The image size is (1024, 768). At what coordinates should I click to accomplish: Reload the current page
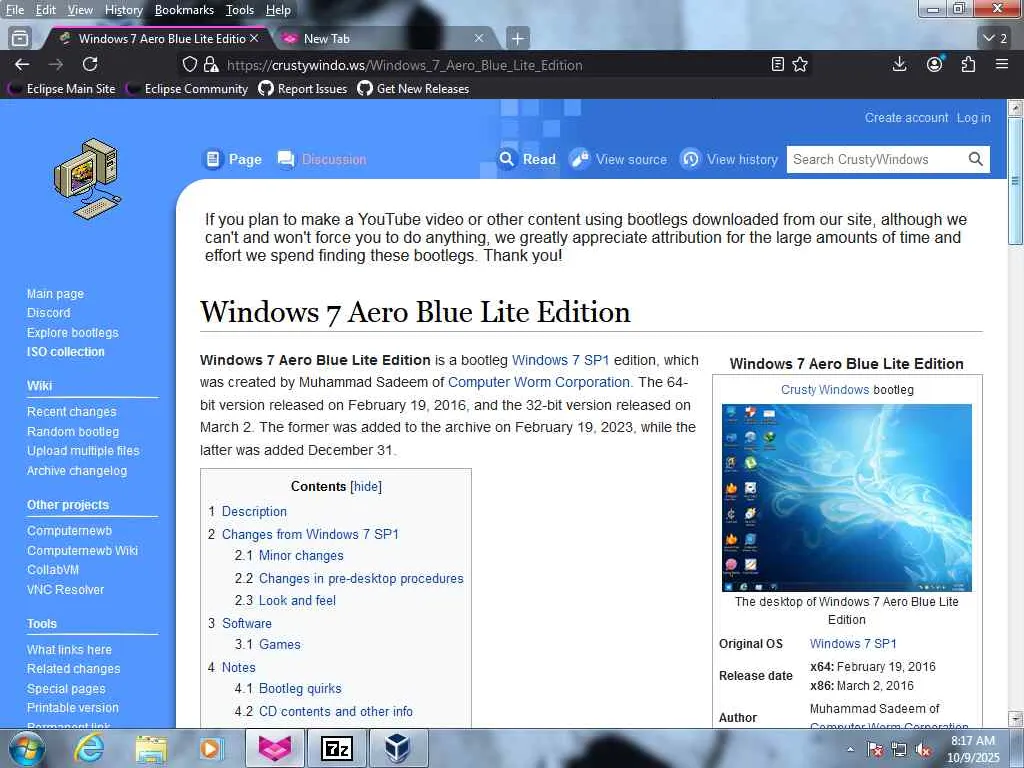pos(90,64)
